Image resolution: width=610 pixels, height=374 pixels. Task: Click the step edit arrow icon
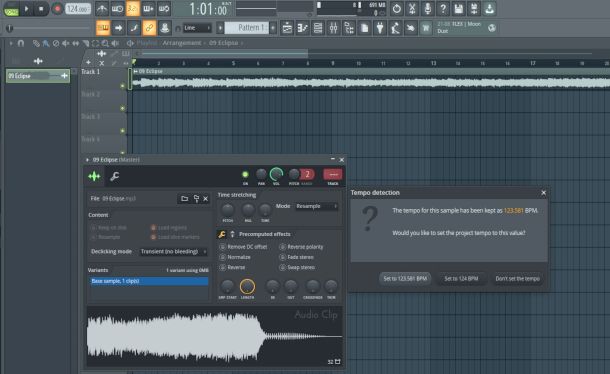tap(118, 28)
